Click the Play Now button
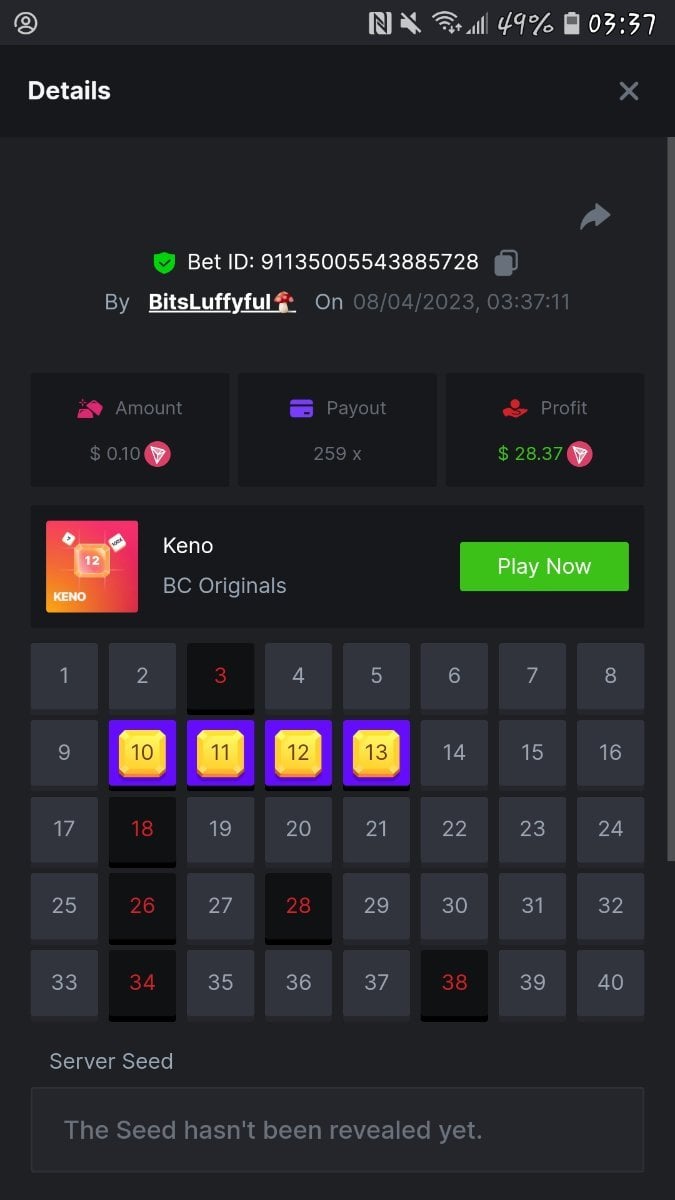Image resolution: width=675 pixels, height=1200 pixels. tap(544, 566)
